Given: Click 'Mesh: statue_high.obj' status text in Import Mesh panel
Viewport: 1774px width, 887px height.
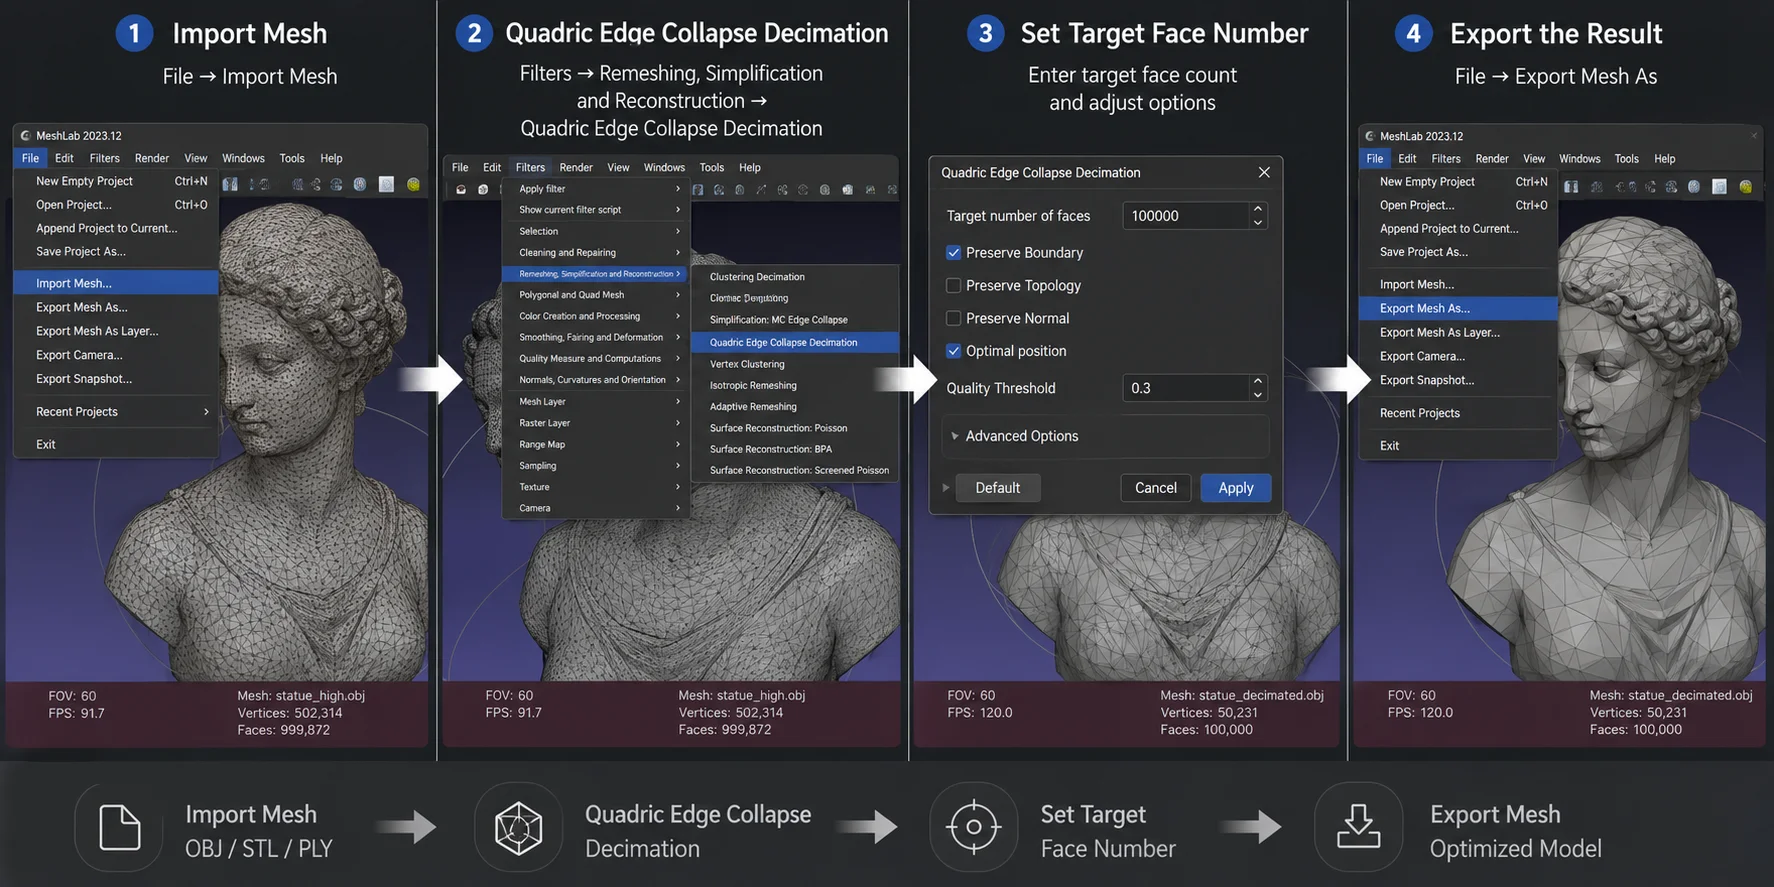Looking at the screenshot, I should click(301, 695).
